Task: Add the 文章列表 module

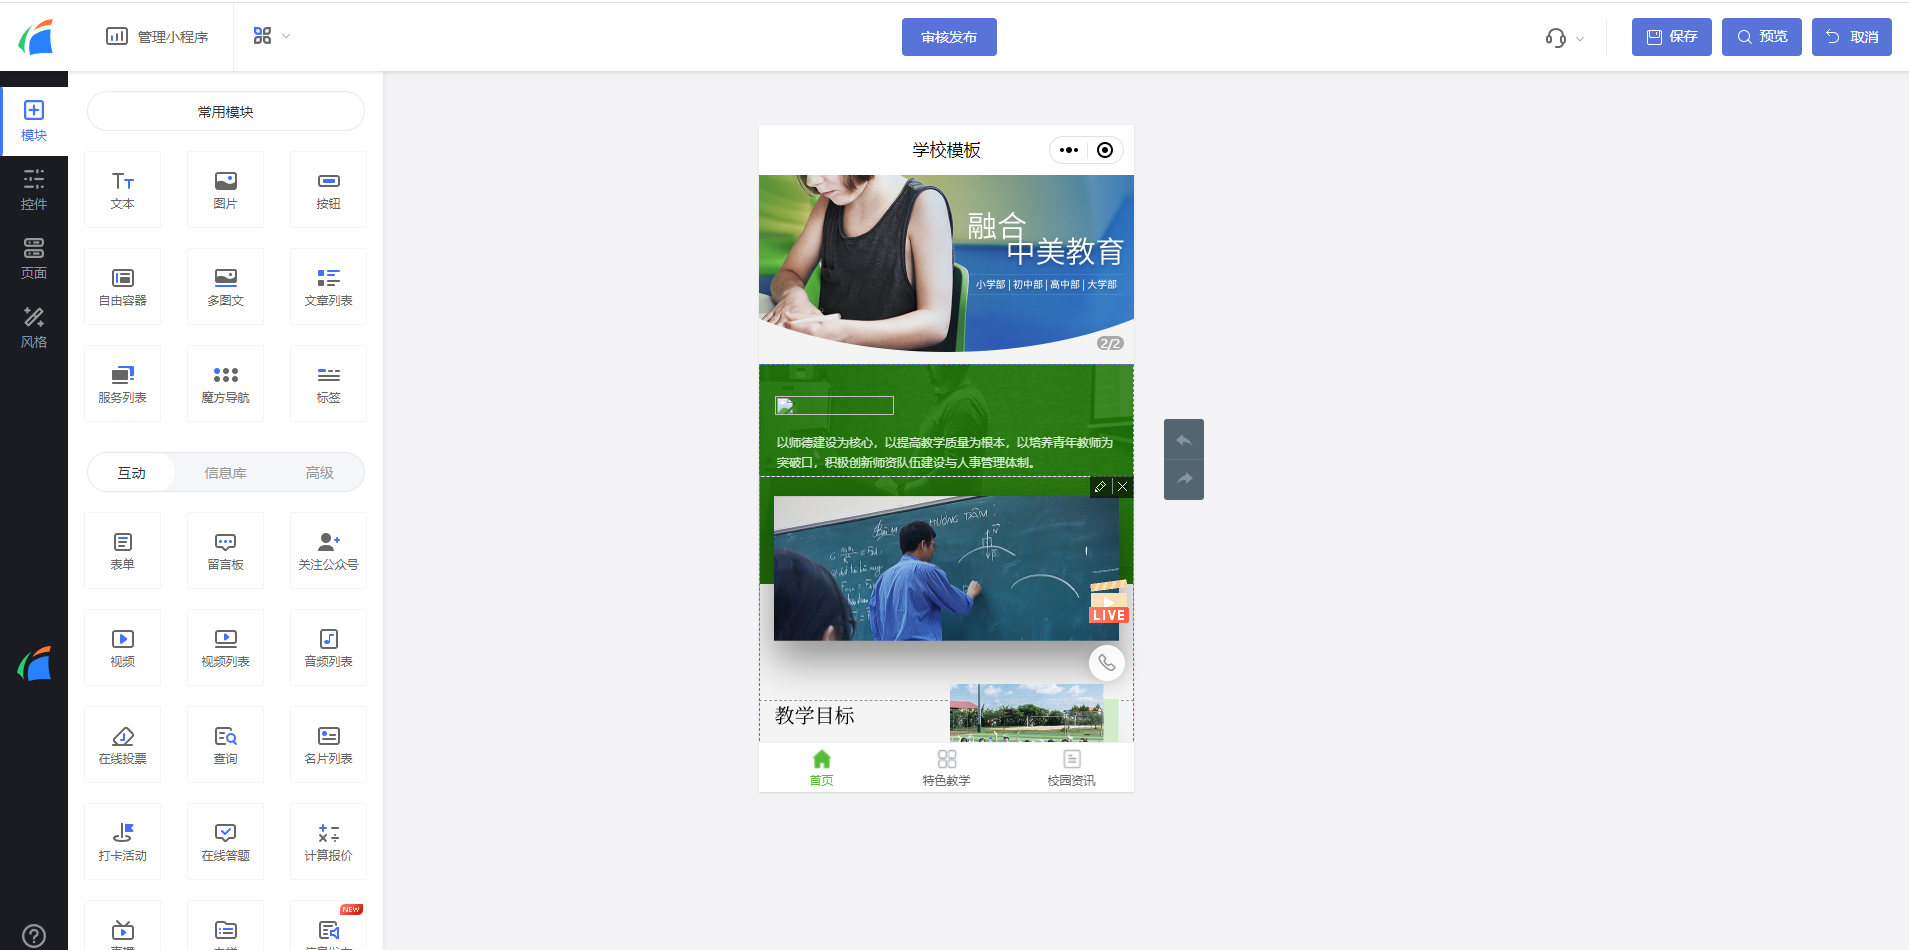Action: (329, 287)
